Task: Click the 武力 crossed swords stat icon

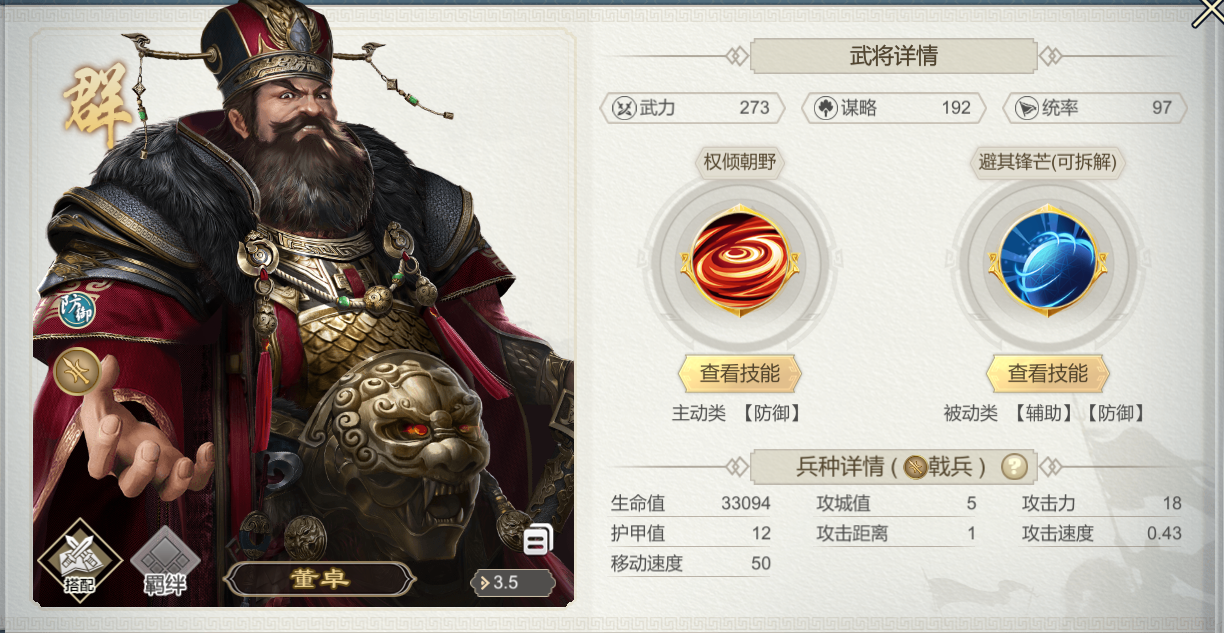Action: [x=625, y=108]
